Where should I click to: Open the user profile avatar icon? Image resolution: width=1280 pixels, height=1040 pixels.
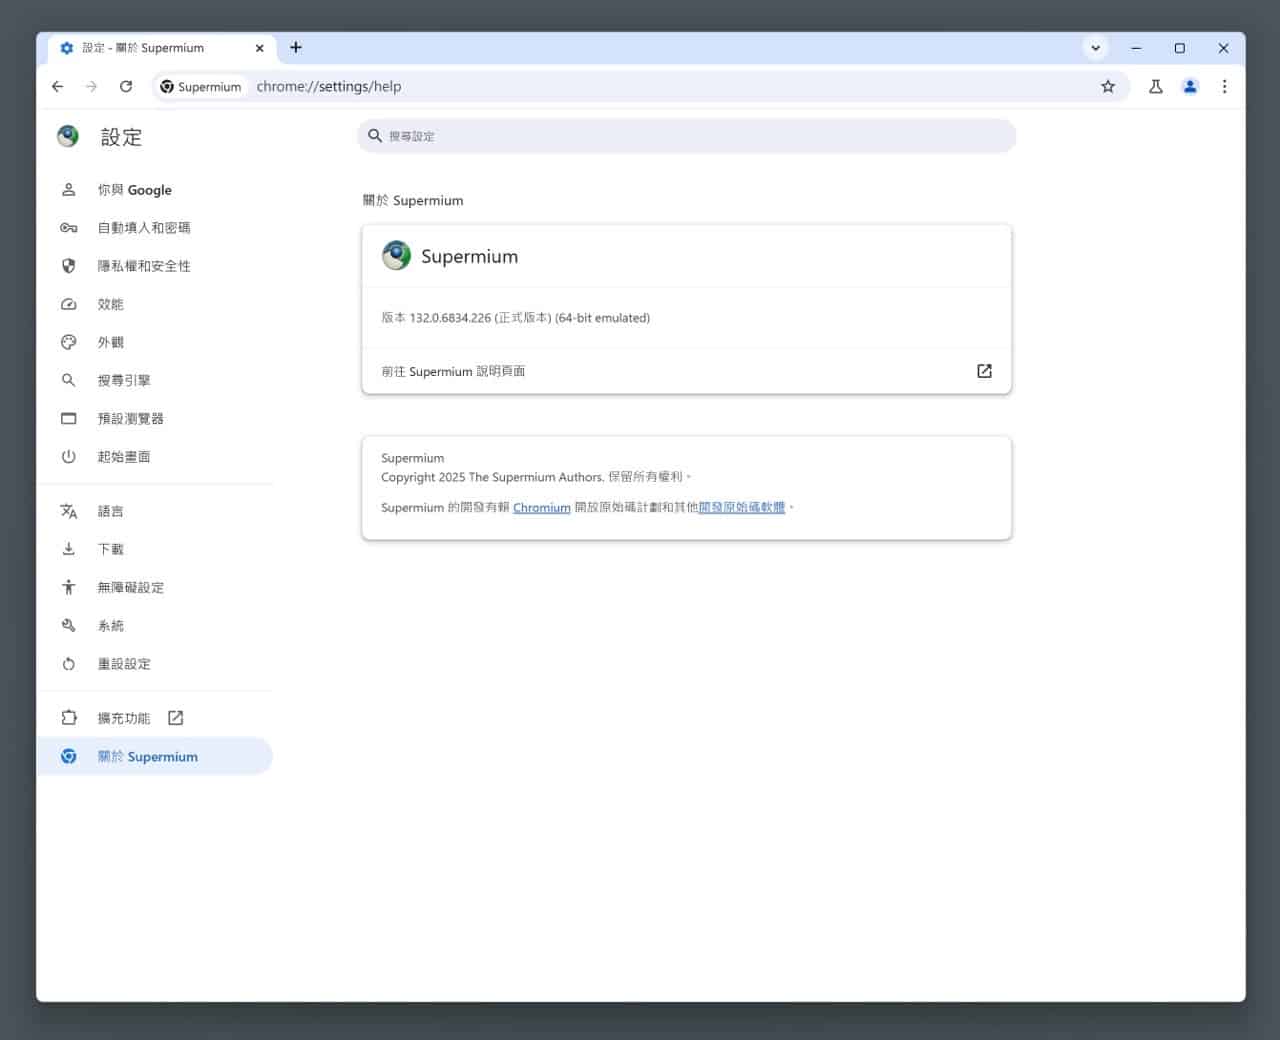coord(1190,87)
